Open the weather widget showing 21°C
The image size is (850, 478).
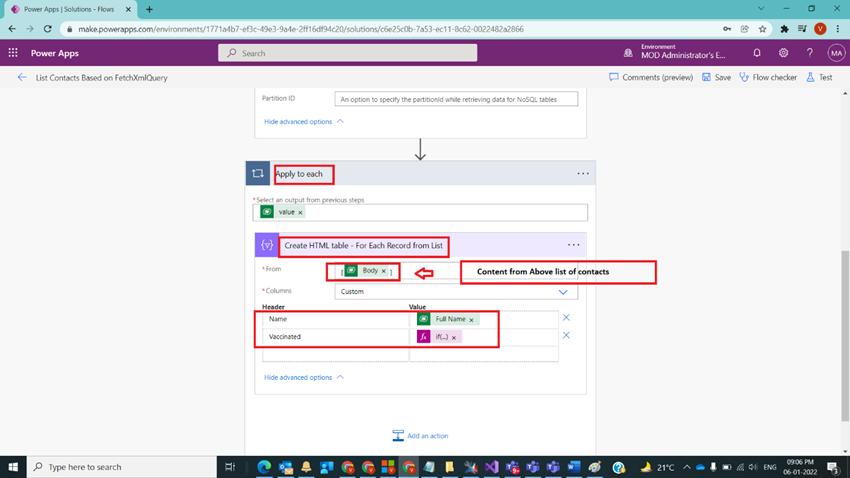click(657, 467)
